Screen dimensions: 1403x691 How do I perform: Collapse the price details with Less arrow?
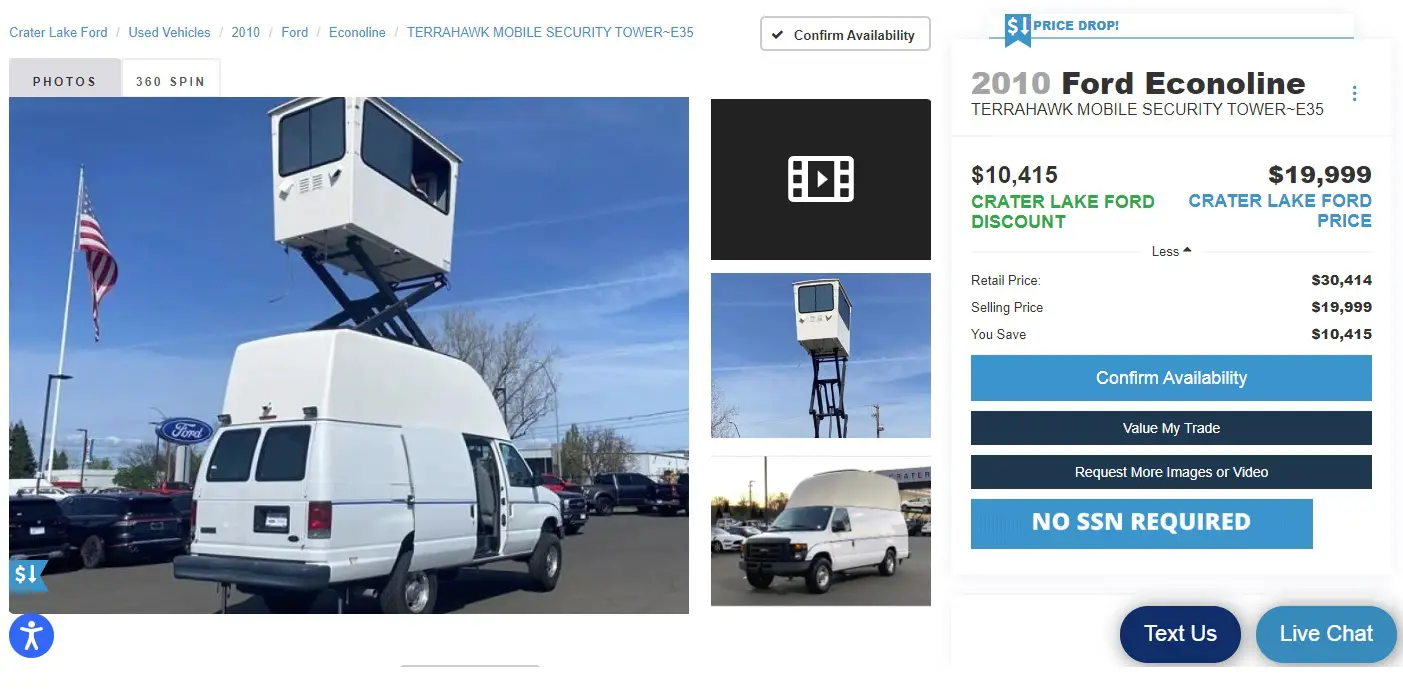click(1171, 251)
